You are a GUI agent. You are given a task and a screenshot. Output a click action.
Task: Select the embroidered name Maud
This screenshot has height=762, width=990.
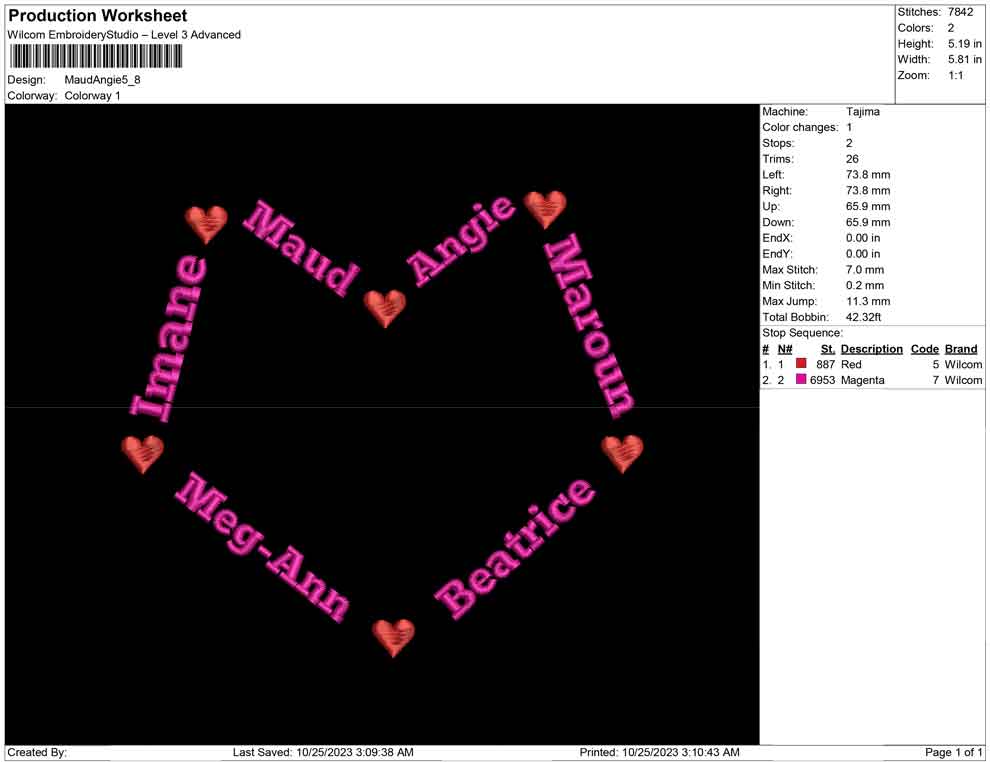coord(301,247)
